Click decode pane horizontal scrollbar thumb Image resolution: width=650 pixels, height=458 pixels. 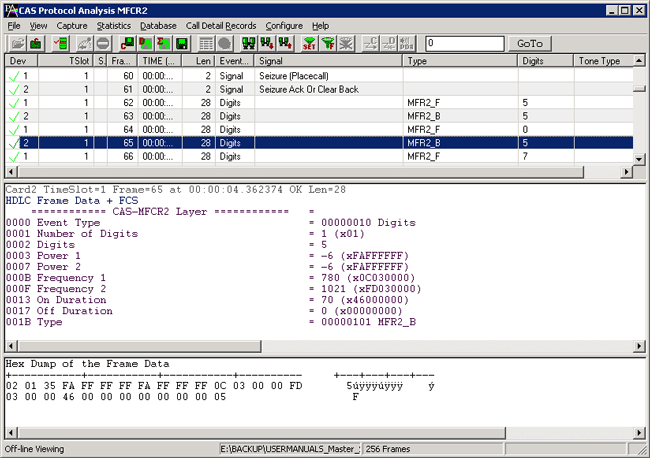[140, 346]
